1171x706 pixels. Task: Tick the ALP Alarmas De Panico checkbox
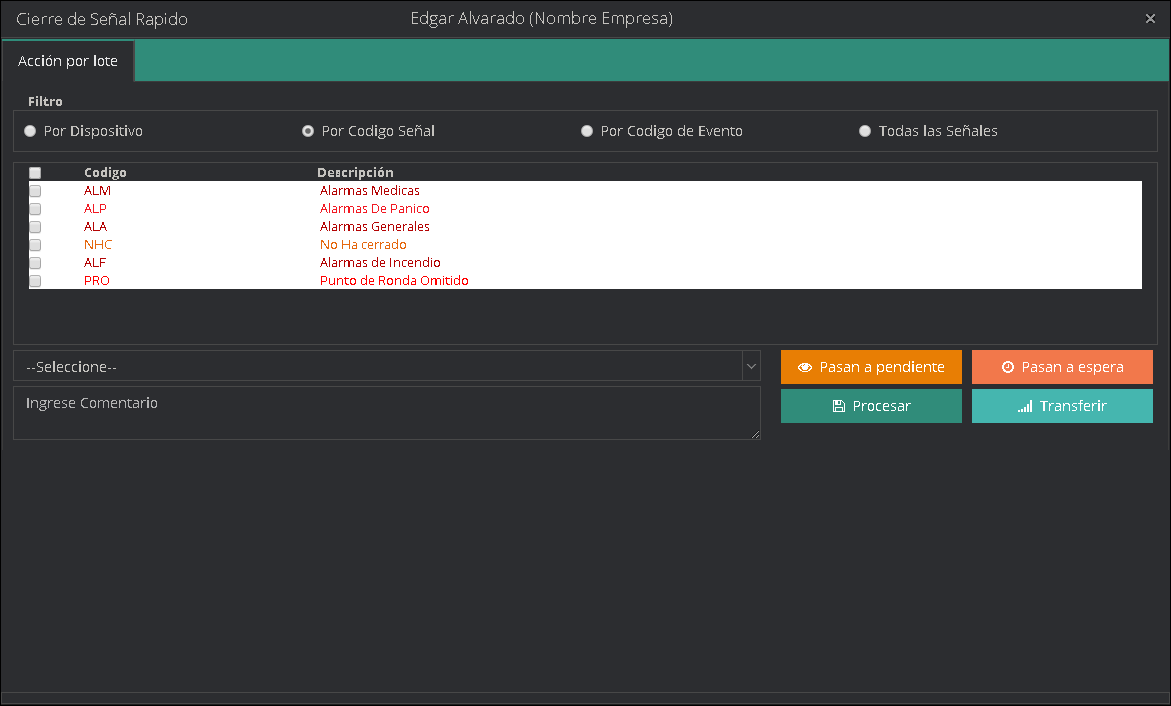(x=35, y=209)
